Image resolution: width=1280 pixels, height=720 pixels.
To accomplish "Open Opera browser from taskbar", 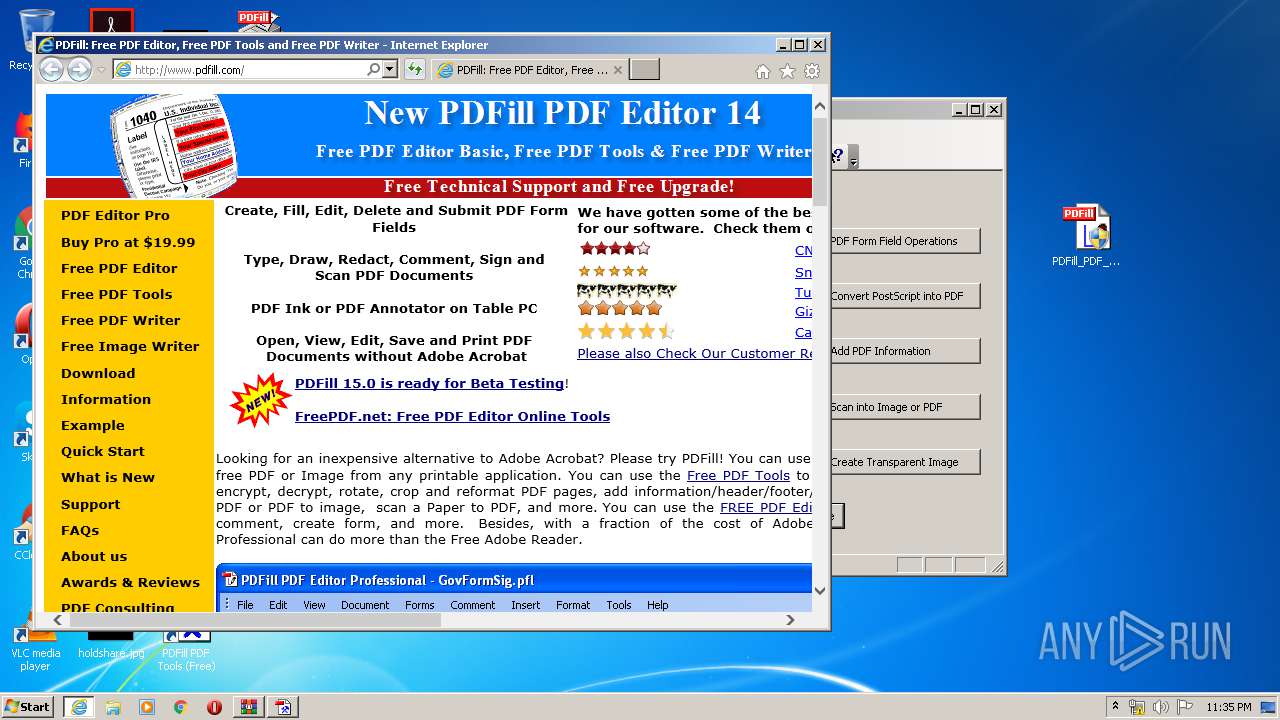I will 214,707.
